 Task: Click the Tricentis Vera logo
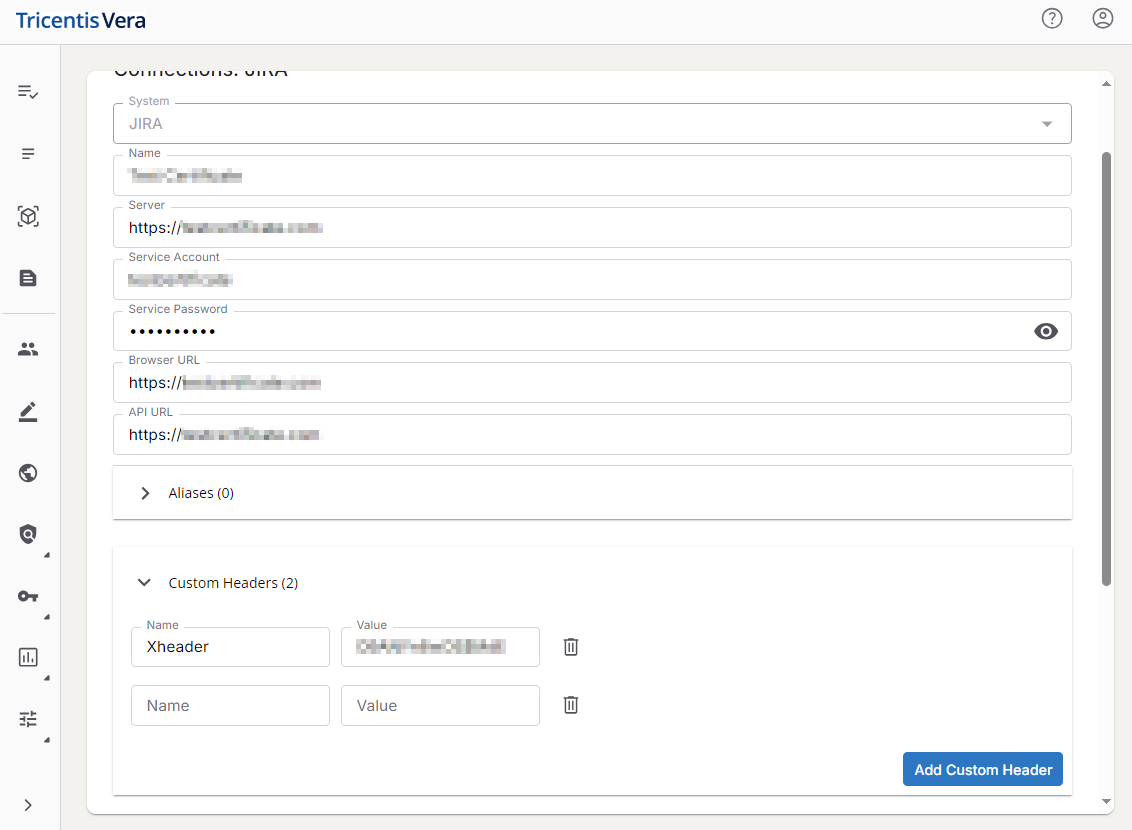click(81, 20)
